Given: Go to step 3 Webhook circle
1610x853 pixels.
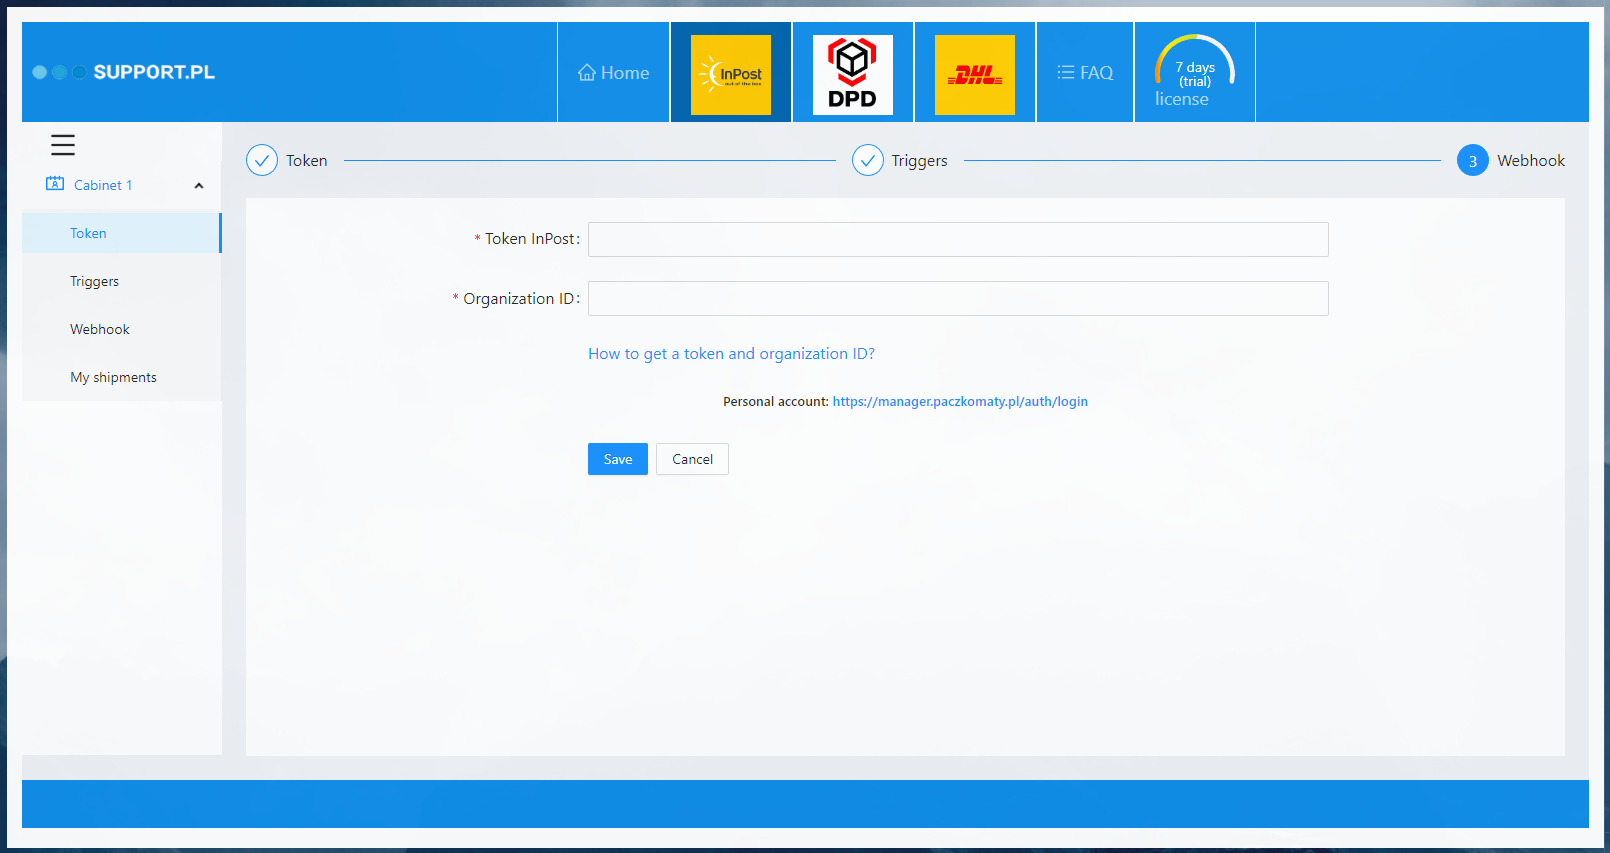Looking at the screenshot, I should point(1472,160).
